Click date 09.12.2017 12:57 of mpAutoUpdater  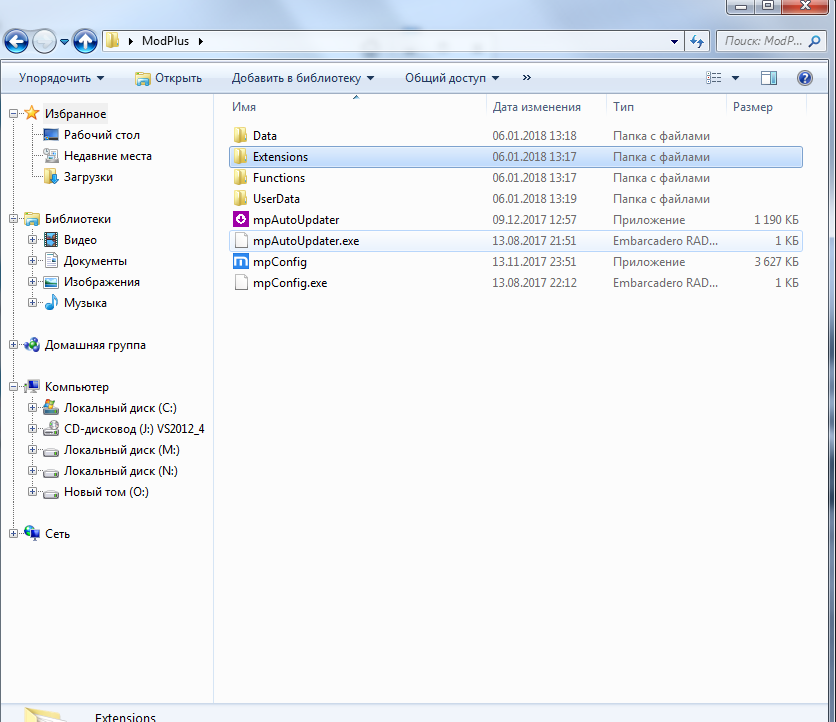(534, 220)
